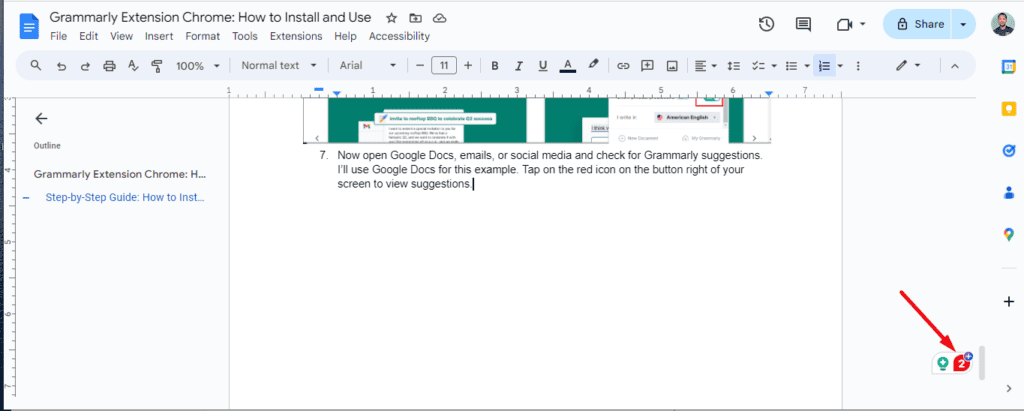1024x411 pixels.
Task: Increase the font size
Action: 468,65
